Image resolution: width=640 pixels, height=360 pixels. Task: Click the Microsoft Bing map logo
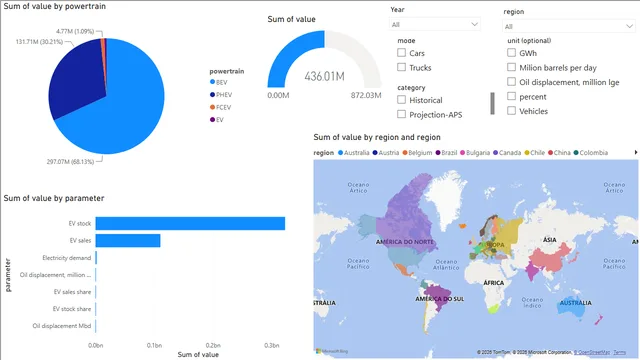click(332, 351)
